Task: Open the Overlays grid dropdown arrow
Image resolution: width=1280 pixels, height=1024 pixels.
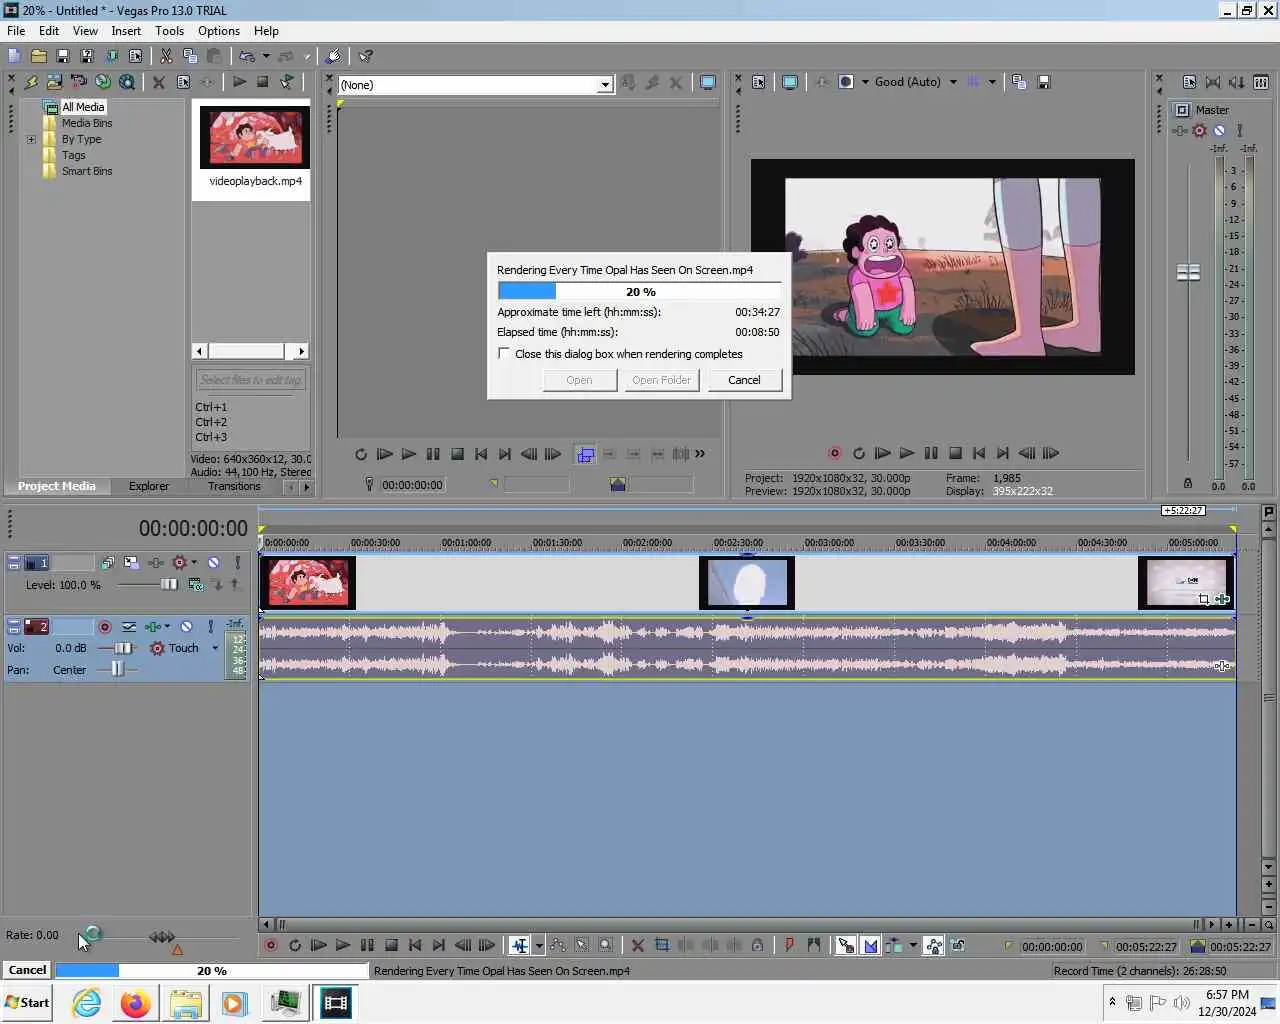Action: click(992, 82)
